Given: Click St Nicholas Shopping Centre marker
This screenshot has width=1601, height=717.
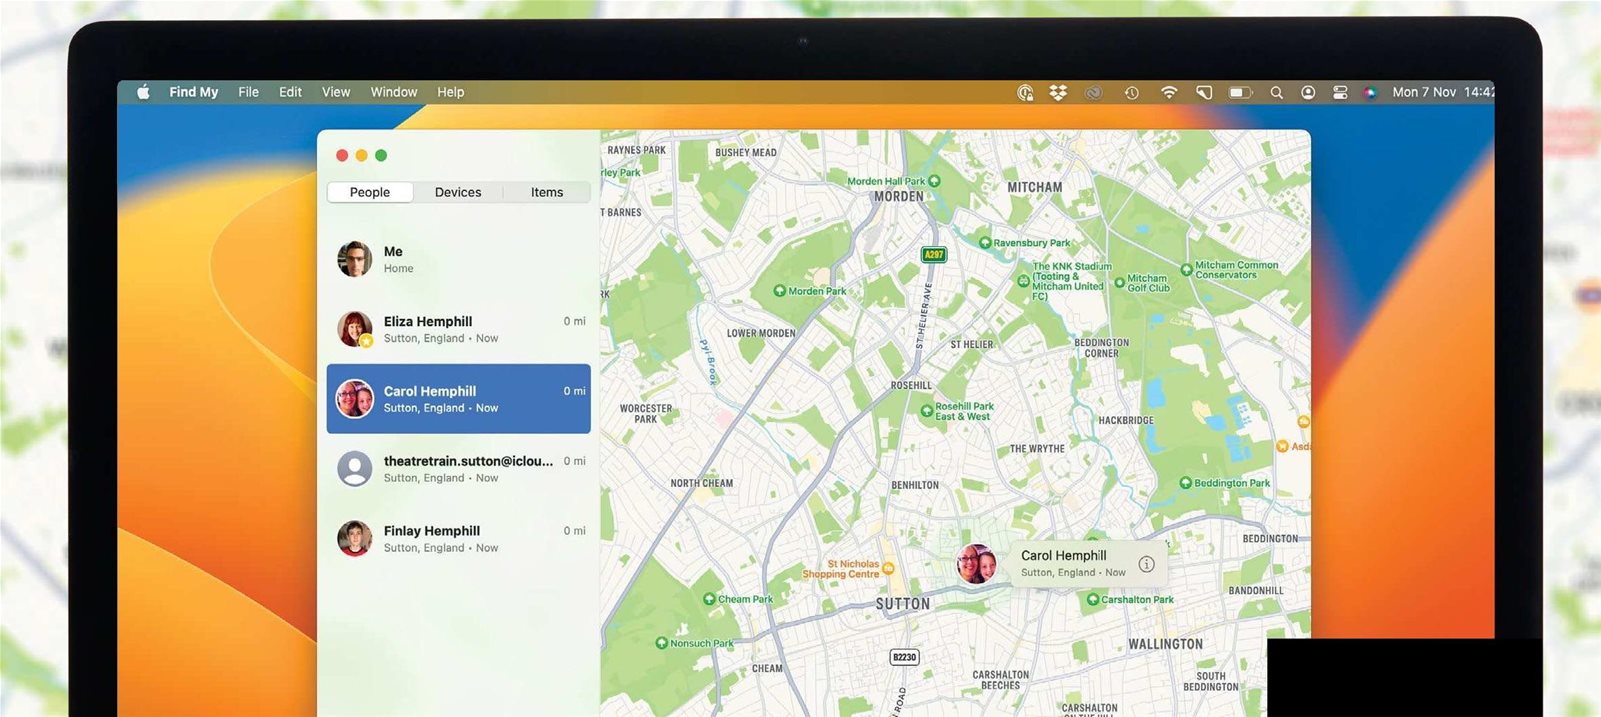Looking at the screenshot, I should pos(888,569).
